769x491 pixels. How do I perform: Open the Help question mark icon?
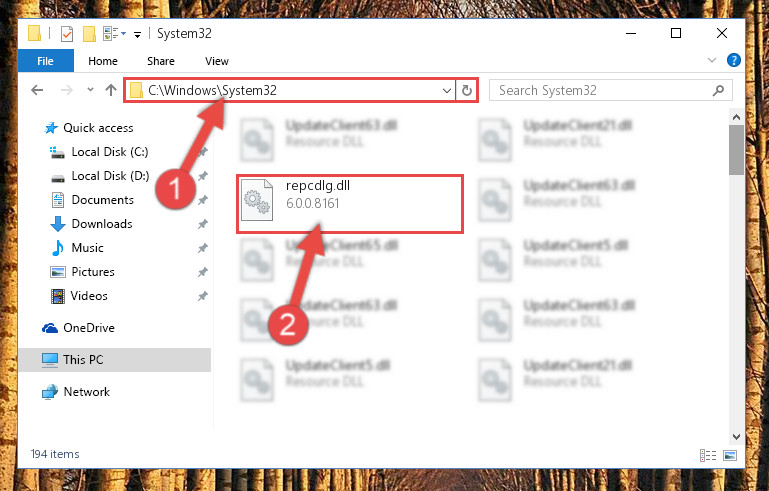tap(734, 60)
